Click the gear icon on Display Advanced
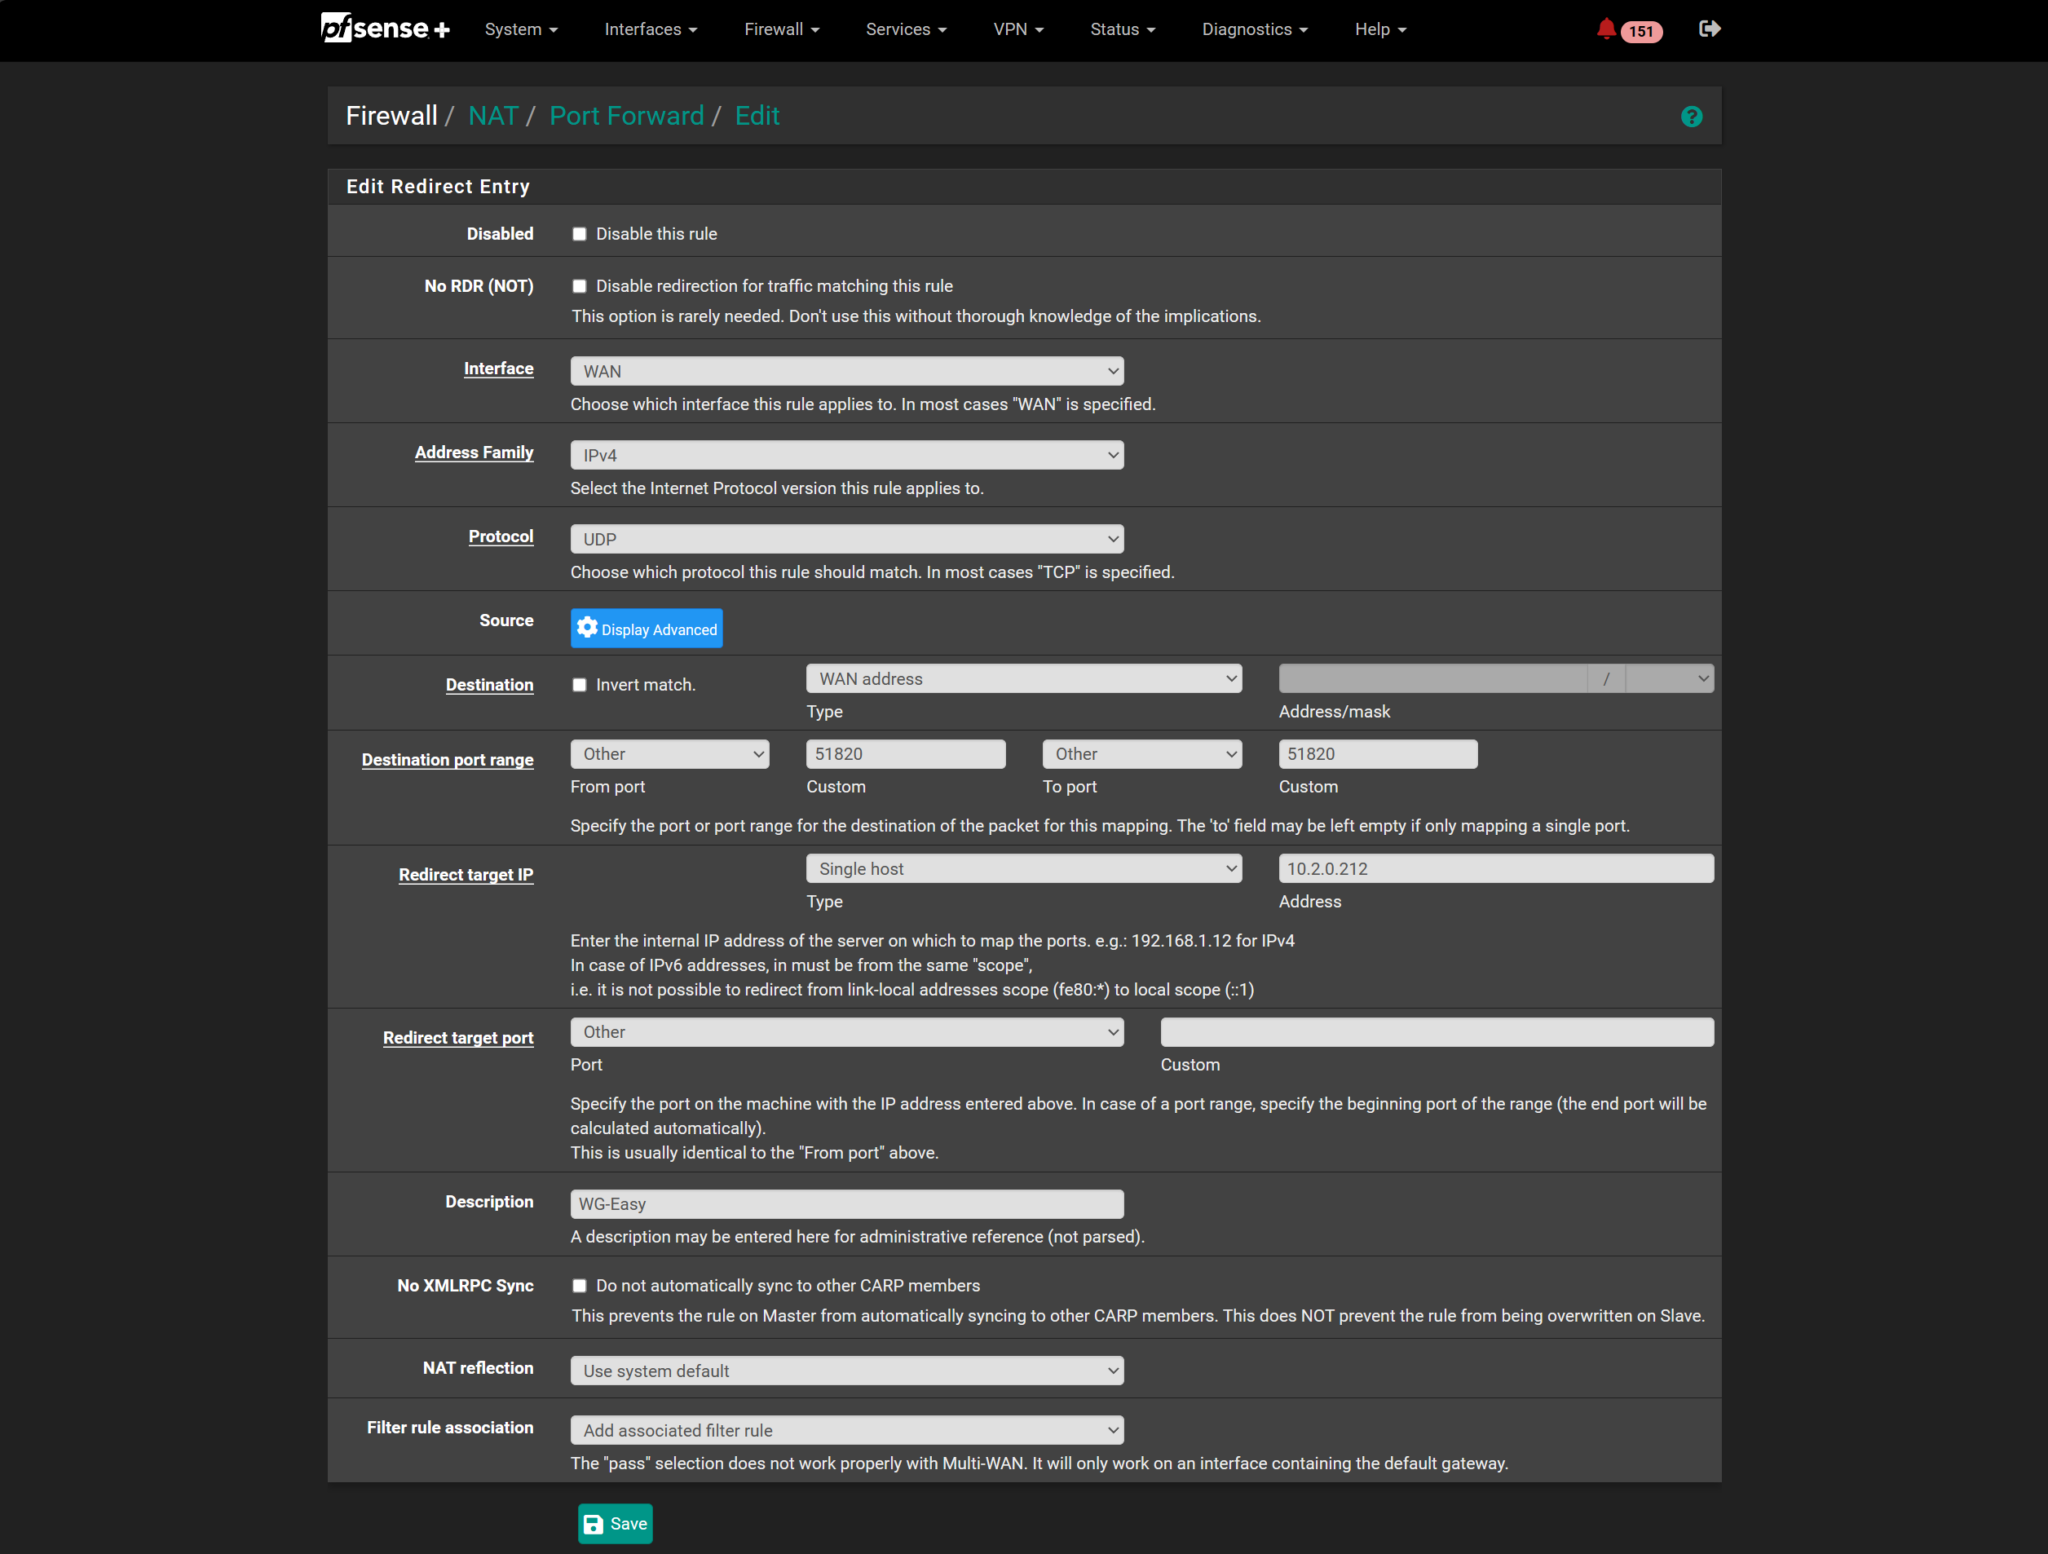Screen dimensions: 2048x1554 tap(587, 628)
